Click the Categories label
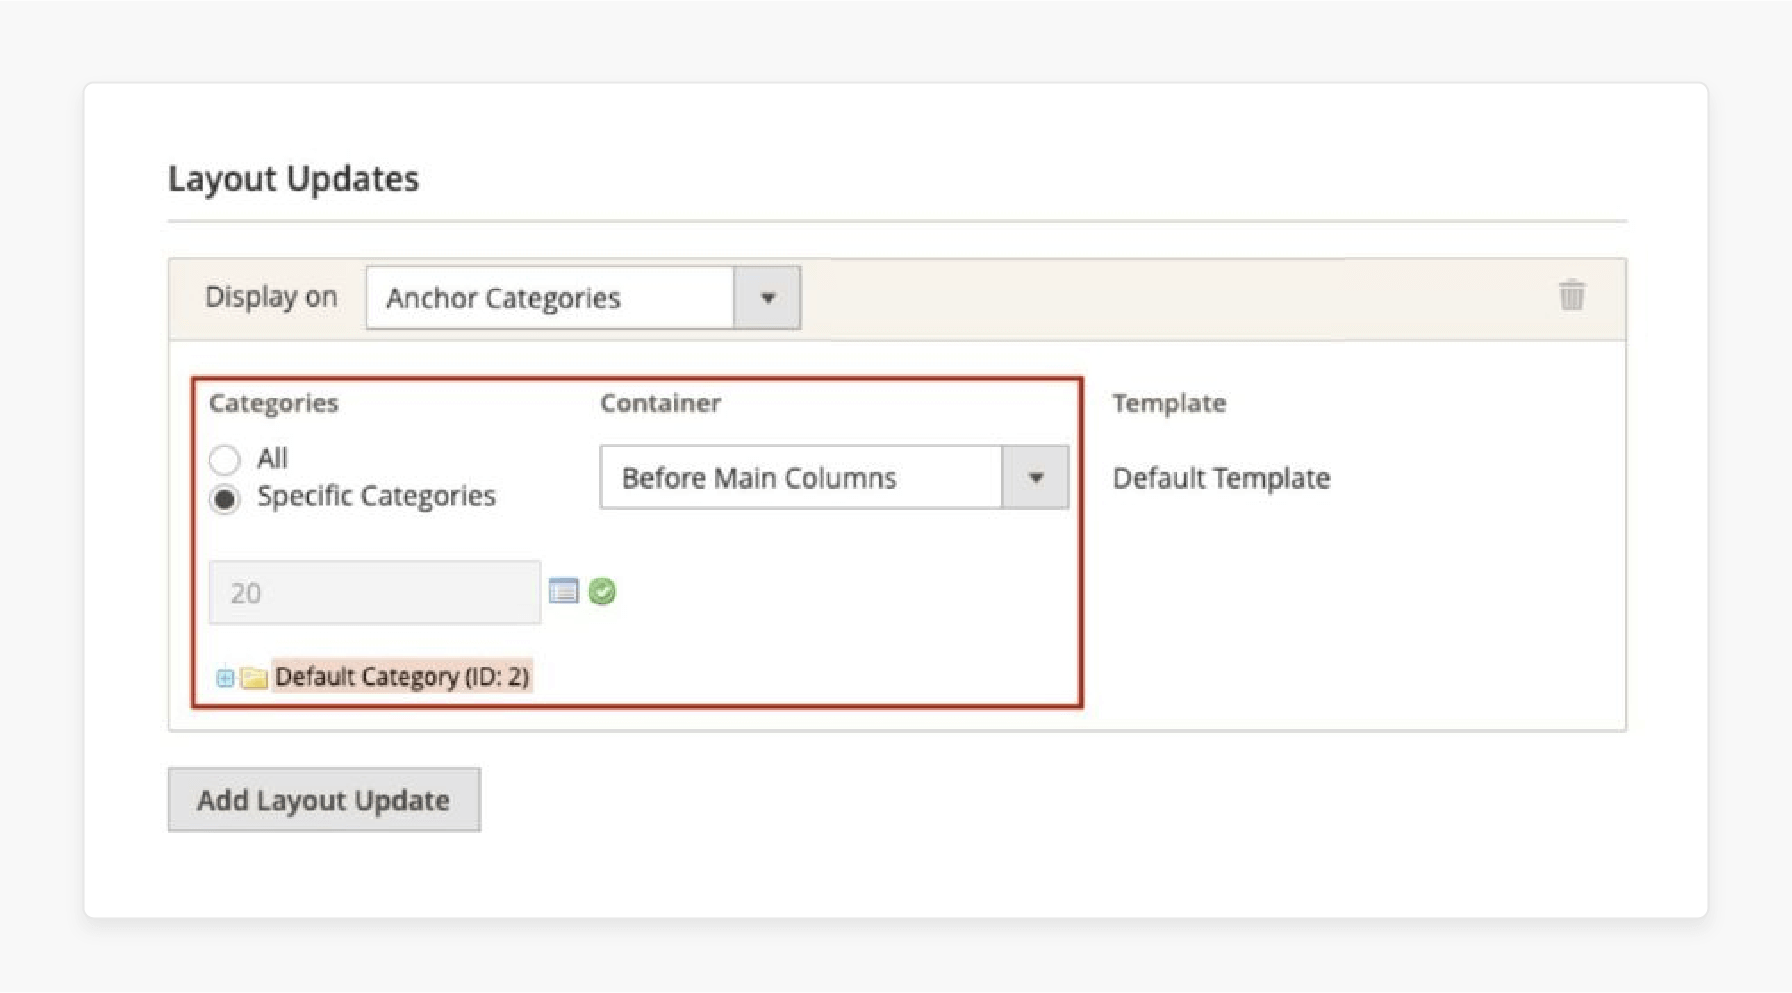The image size is (1792, 993). coord(273,403)
